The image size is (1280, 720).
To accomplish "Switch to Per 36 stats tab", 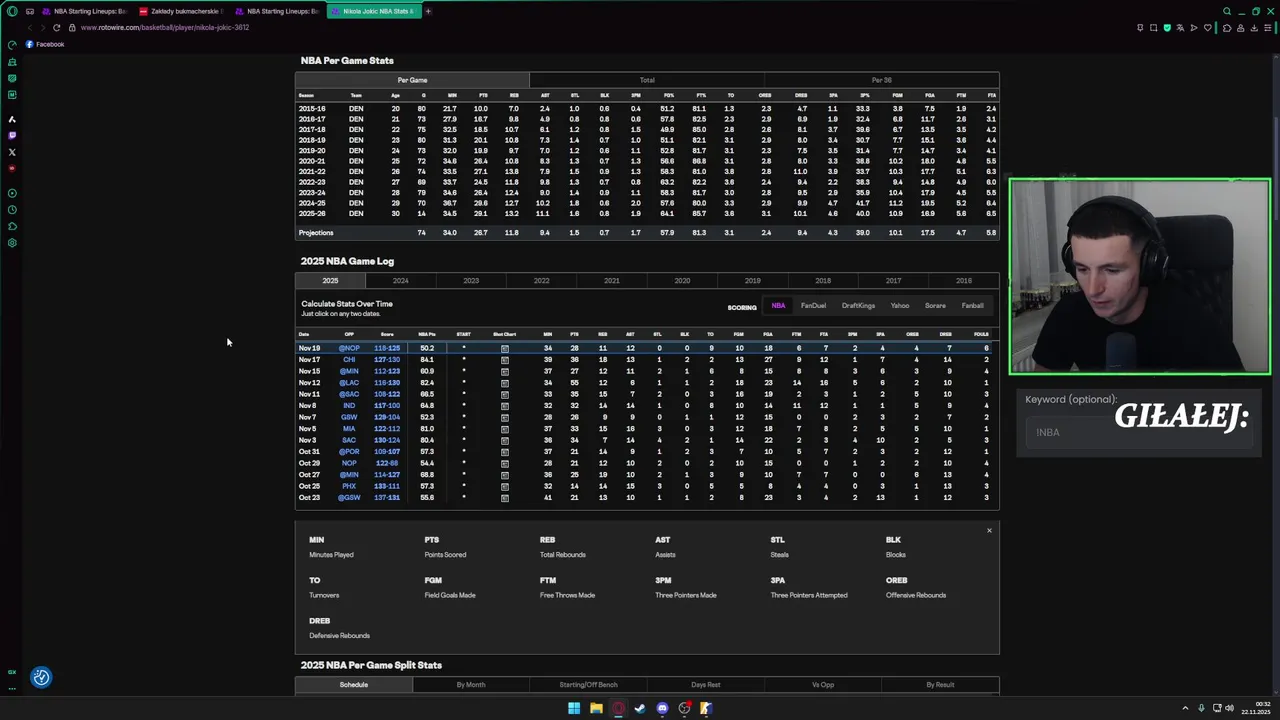I will tap(881, 80).
